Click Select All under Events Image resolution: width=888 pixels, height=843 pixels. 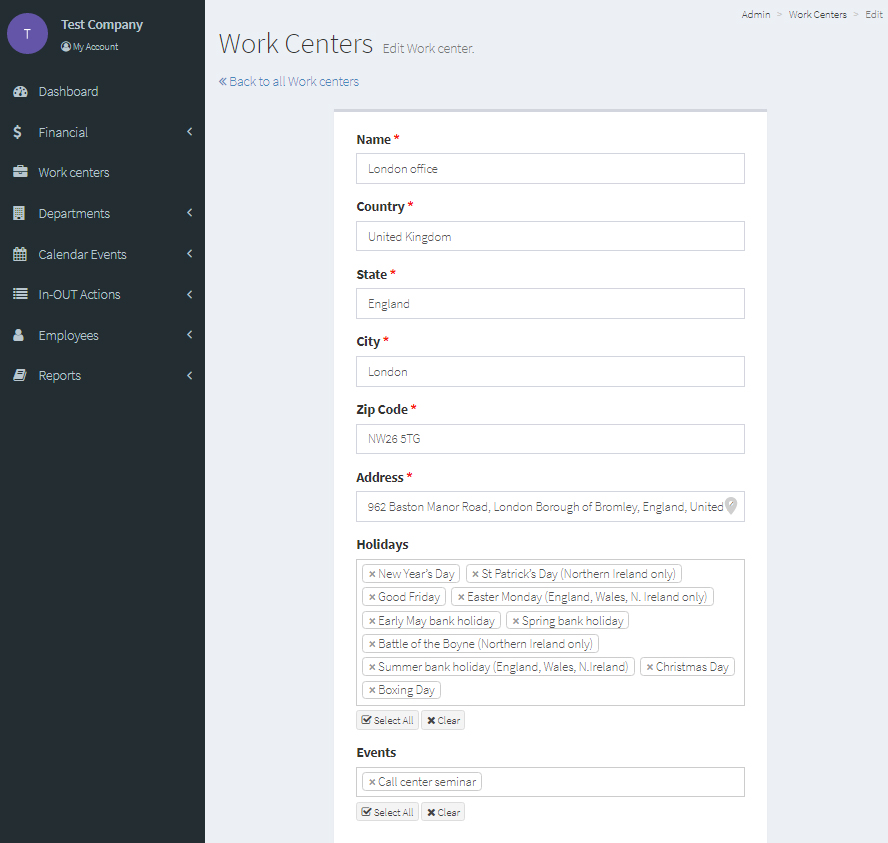point(387,812)
